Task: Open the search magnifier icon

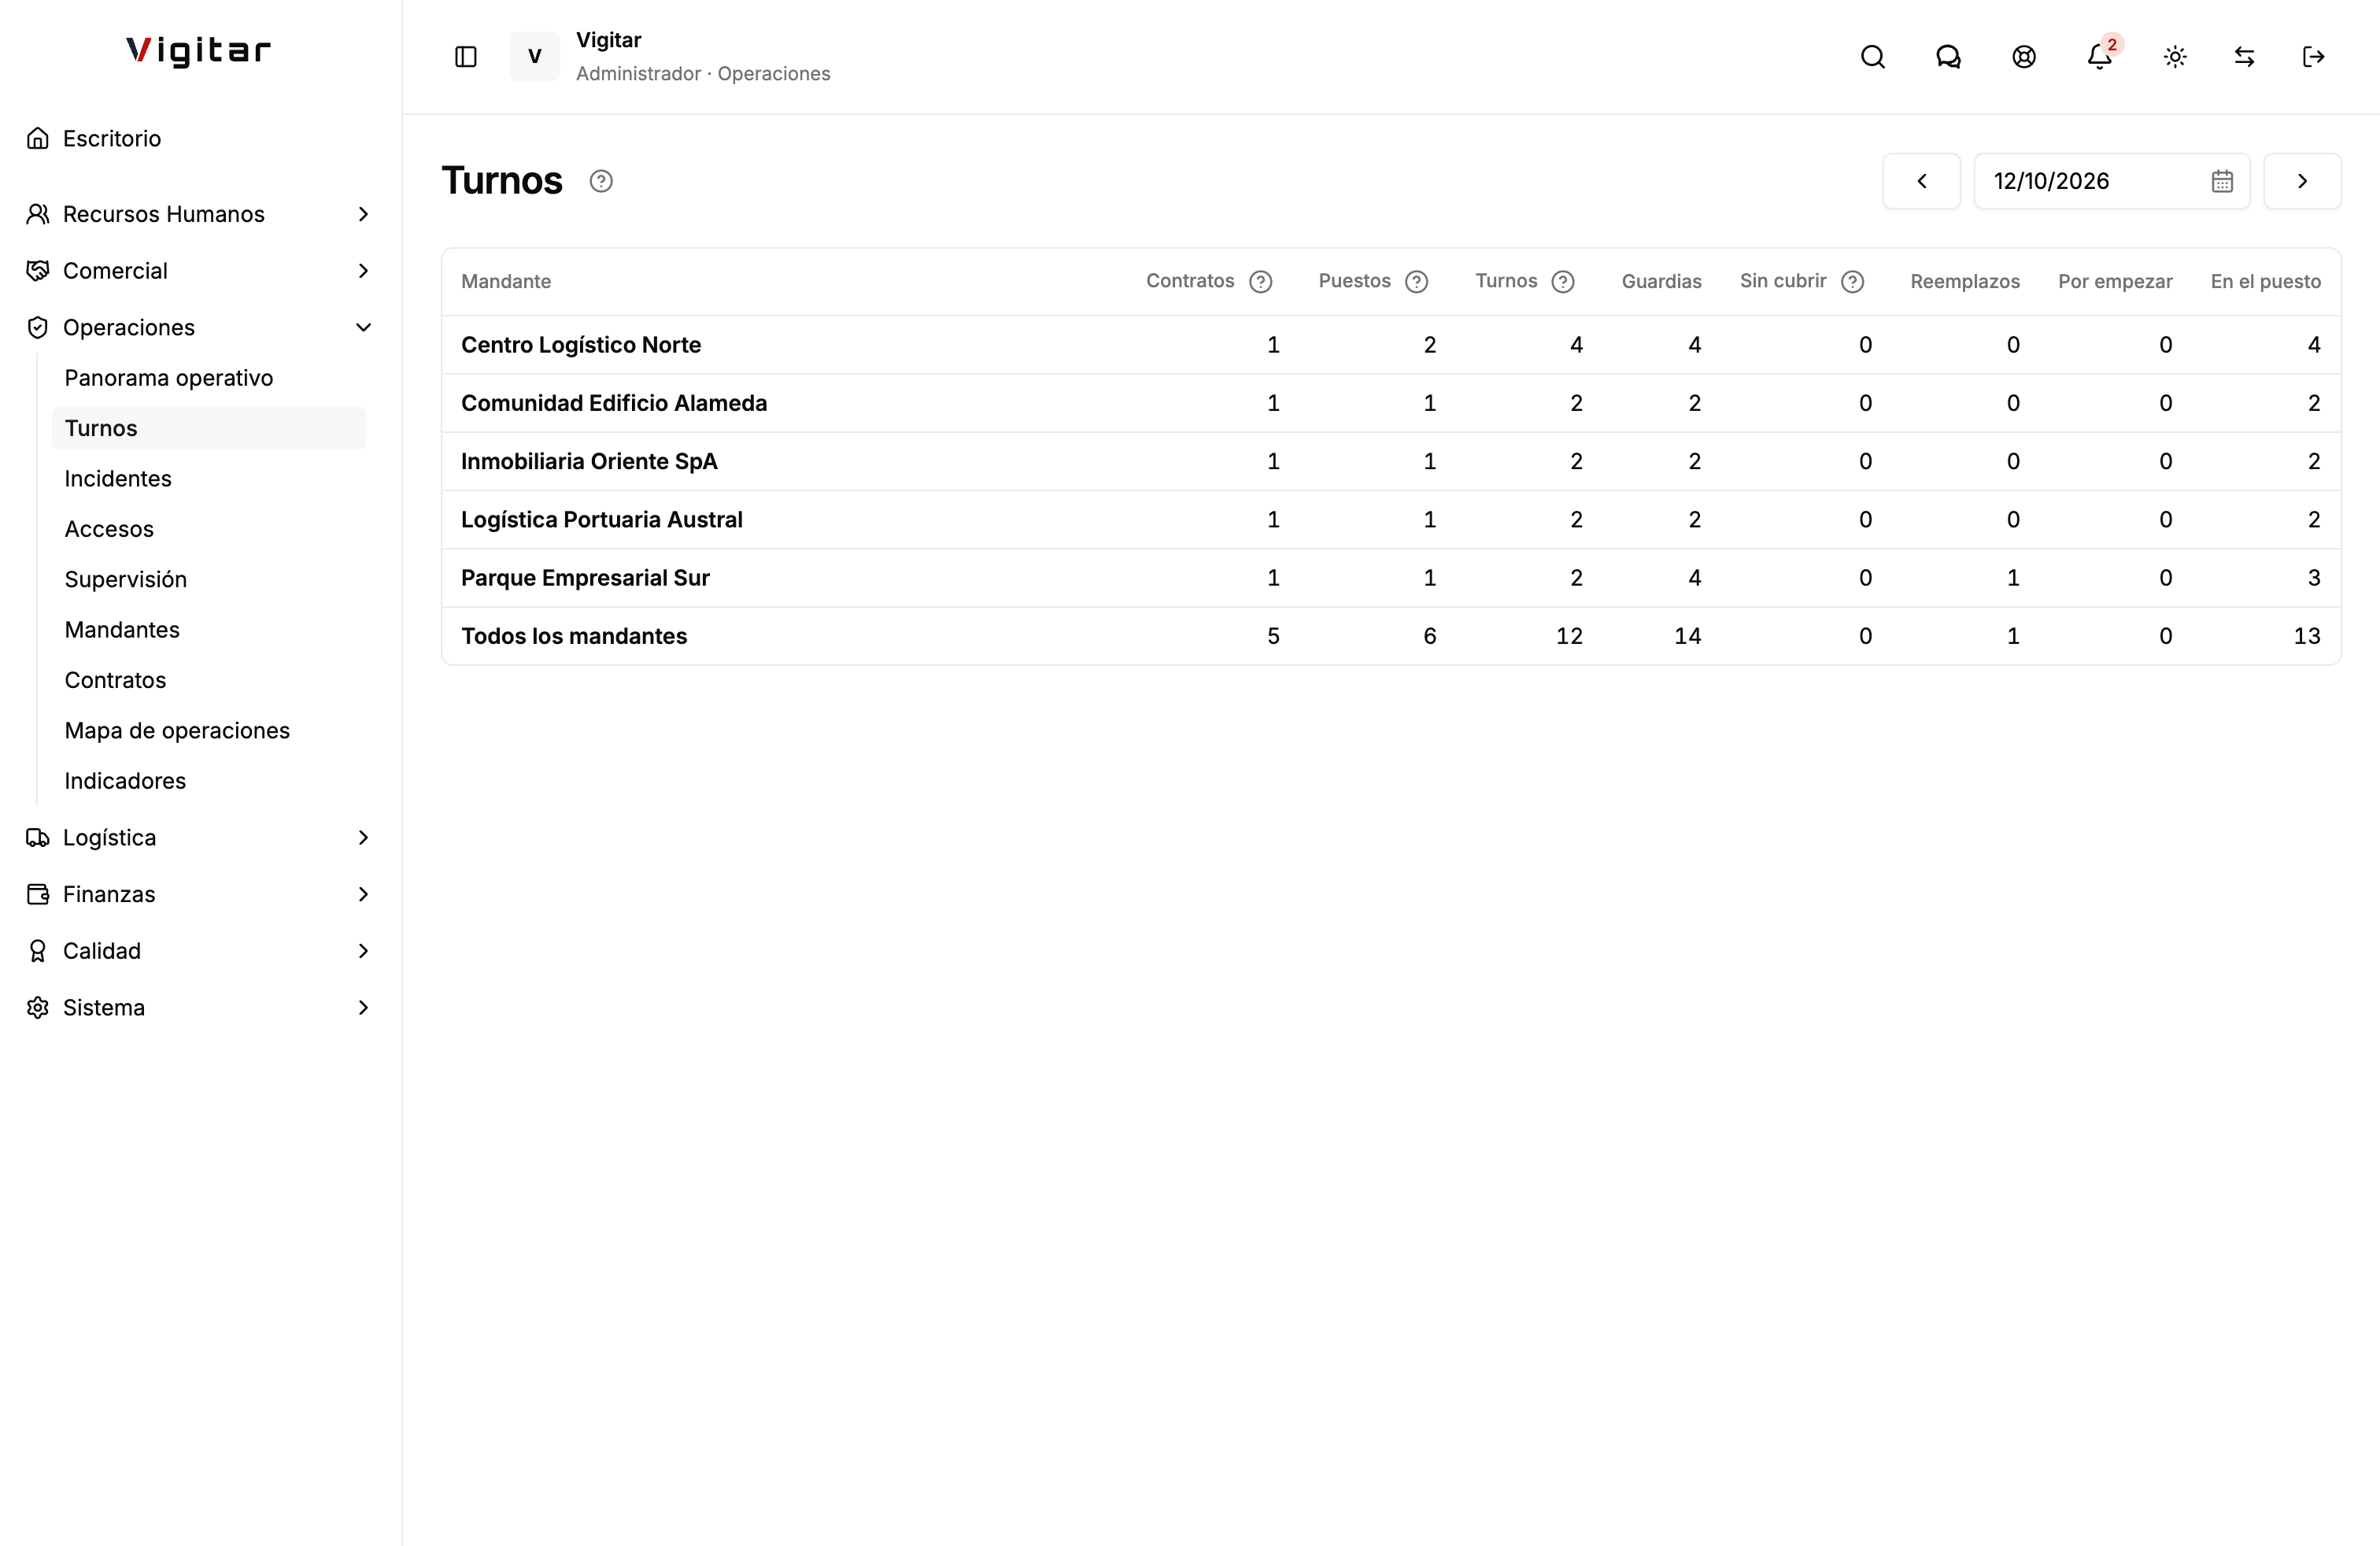Action: point(1873,57)
